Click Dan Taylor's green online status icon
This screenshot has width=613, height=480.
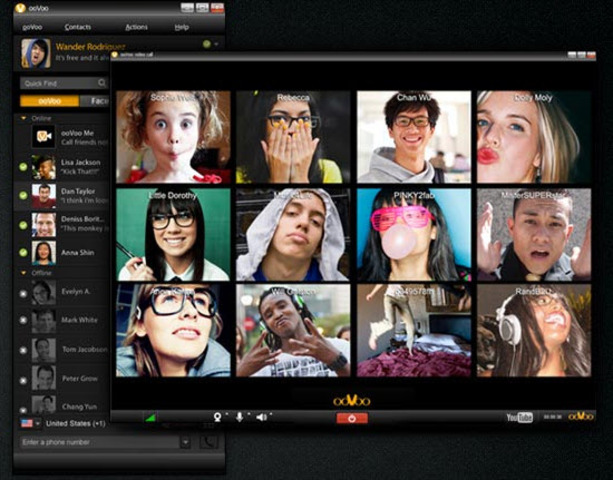click(x=23, y=195)
